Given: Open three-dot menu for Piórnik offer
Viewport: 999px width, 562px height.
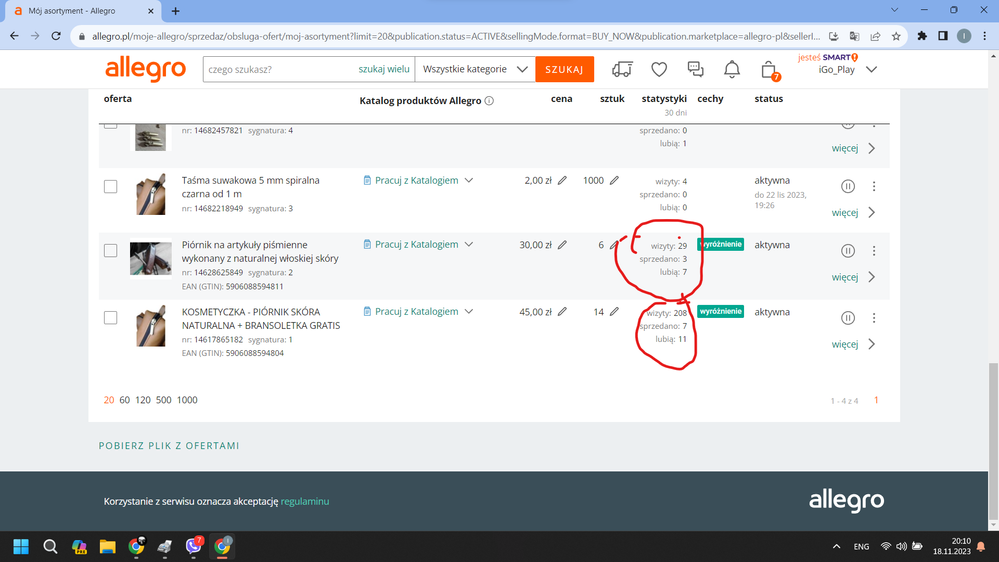Looking at the screenshot, I should click(874, 250).
